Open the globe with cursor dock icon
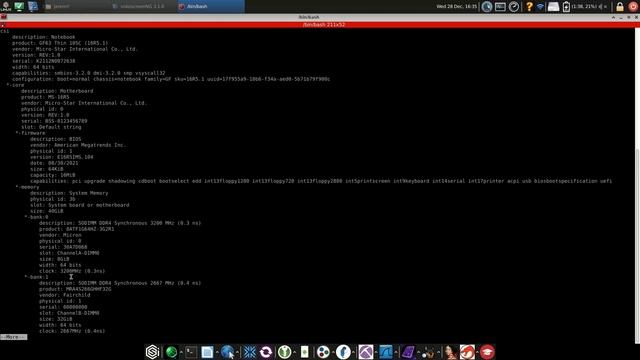Image resolution: width=640 pixels, height=360 pixels. pyautogui.click(x=228, y=352)
